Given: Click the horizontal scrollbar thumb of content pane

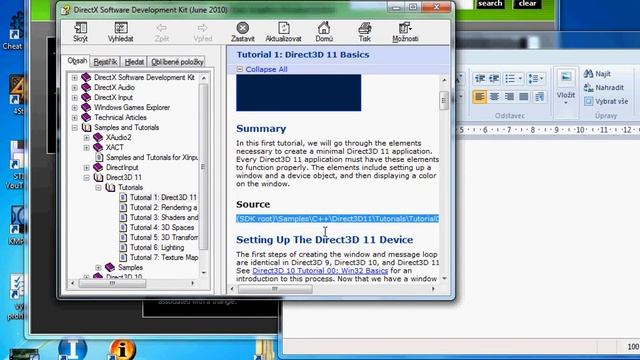Looking at the screenshot, I should tap(275, 289).
